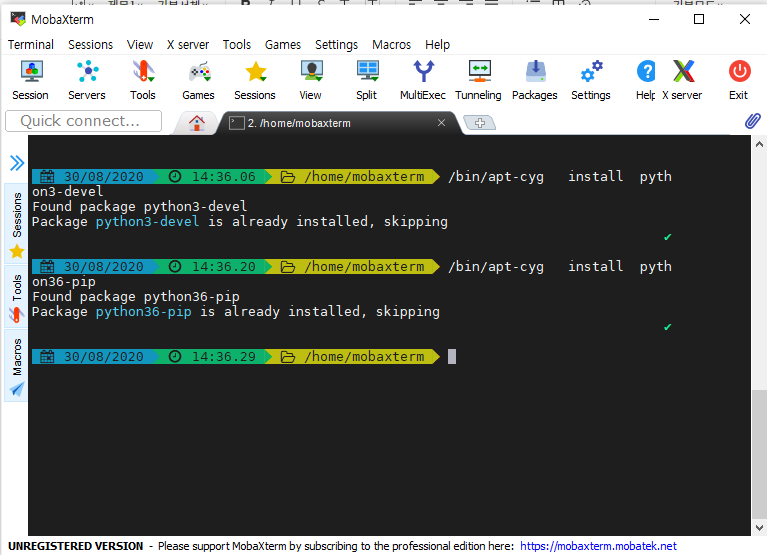The width and height of the screenshot is (767, 555).
Task: Open the Tools toolbar icon
Action: 143,80
